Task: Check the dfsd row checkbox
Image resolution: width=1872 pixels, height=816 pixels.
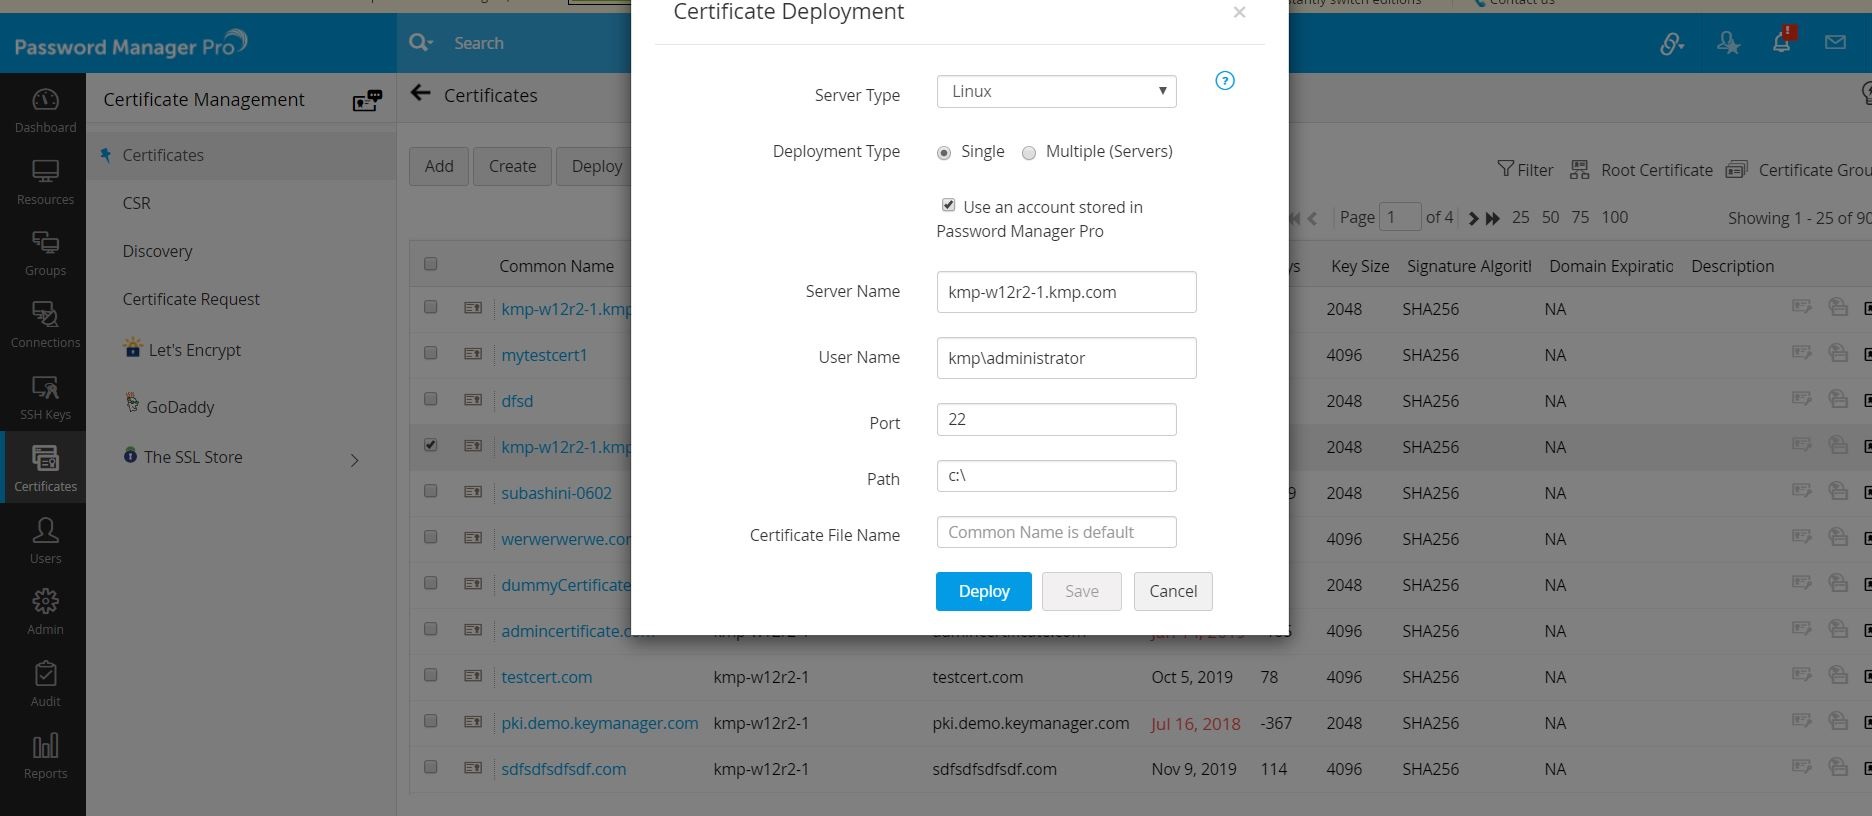Action: [431, 399]
